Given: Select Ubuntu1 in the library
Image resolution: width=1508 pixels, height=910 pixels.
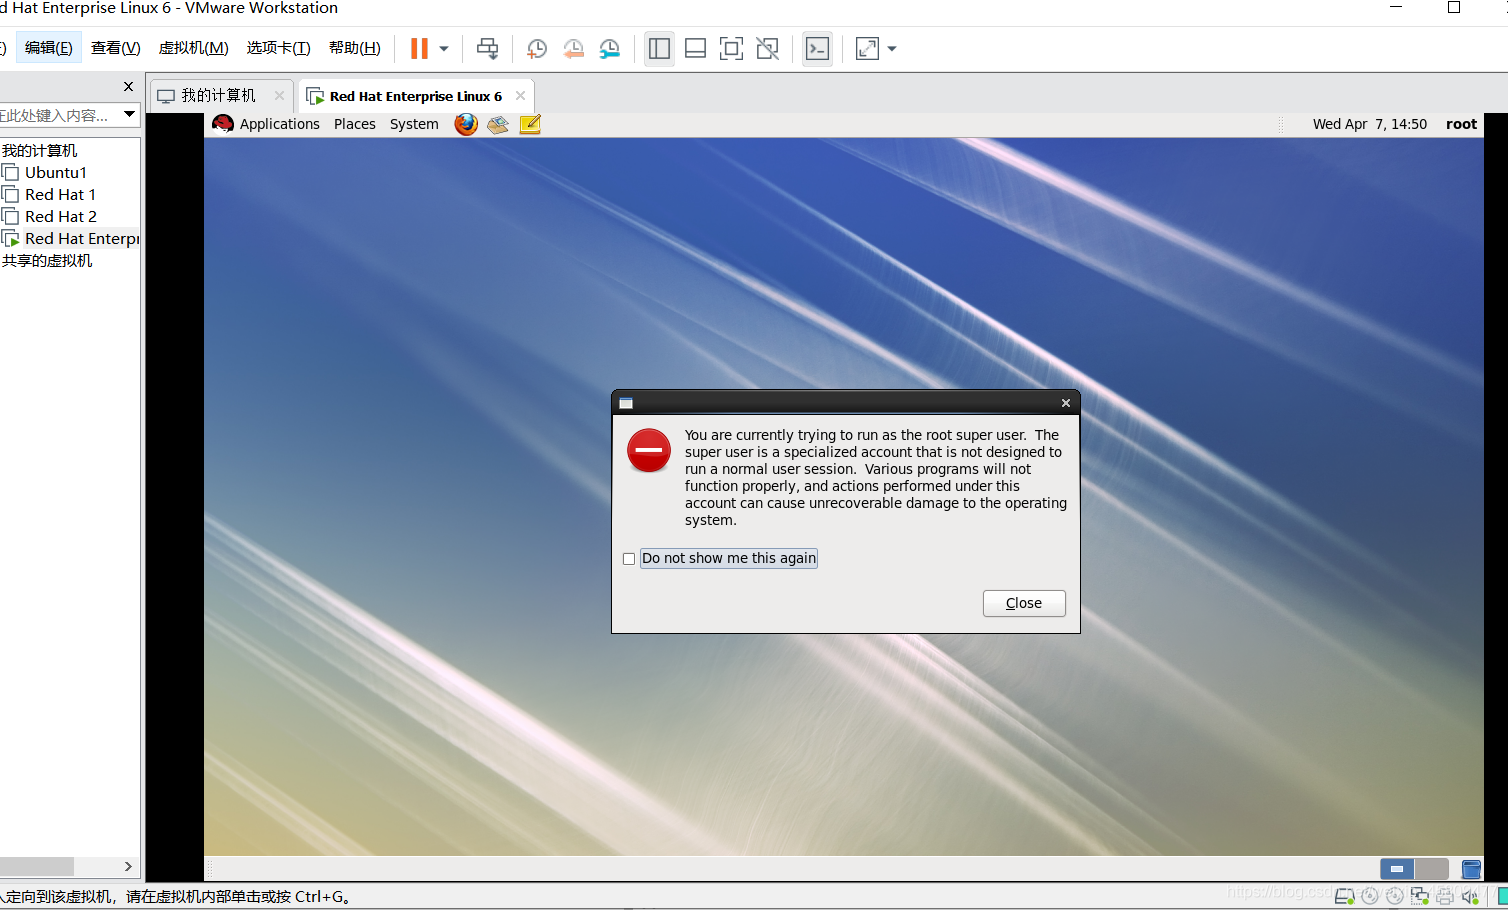Looking at the screenshot, I should click(x=55, y=173).
